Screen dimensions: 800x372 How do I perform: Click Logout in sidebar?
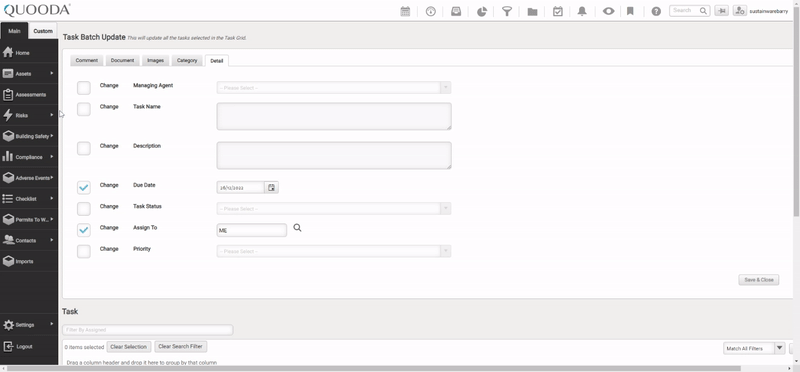[29, 346]
